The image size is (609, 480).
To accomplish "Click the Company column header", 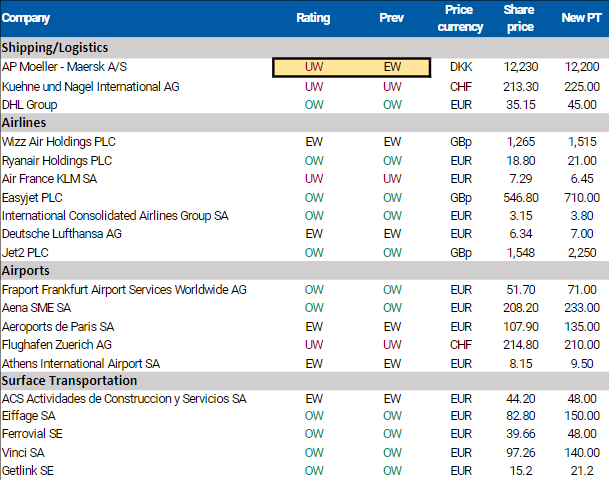I will point(26,18).
